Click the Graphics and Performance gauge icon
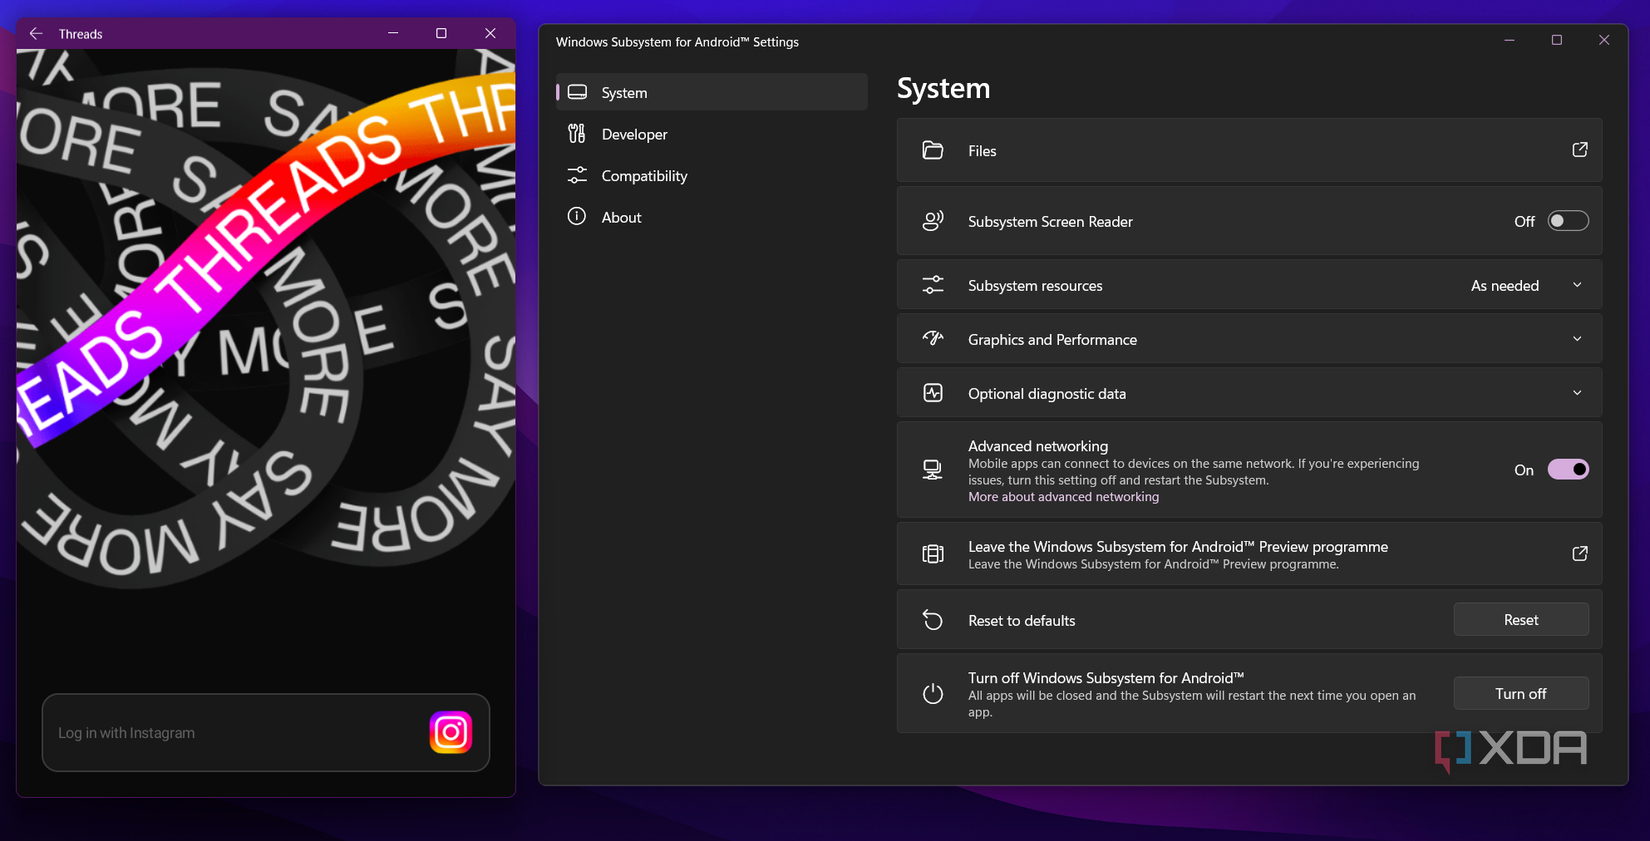The height and width of the screenshot is (841, 1650). (x=933, y=339)
